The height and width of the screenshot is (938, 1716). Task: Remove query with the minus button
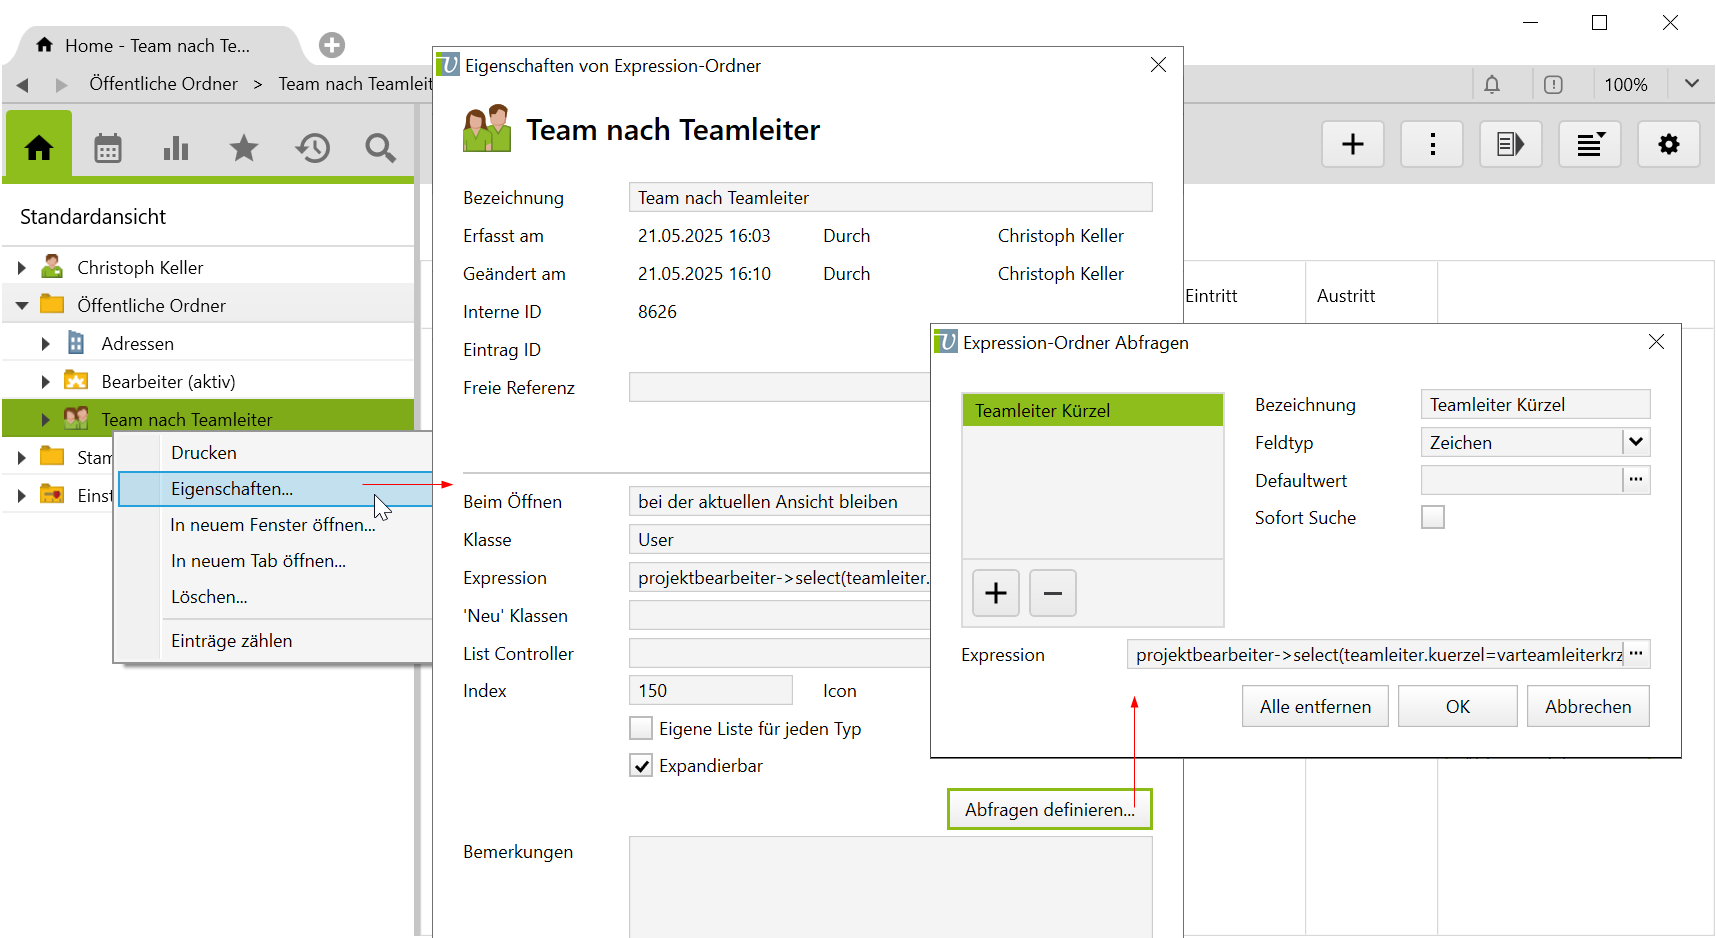pos(1052,593)
